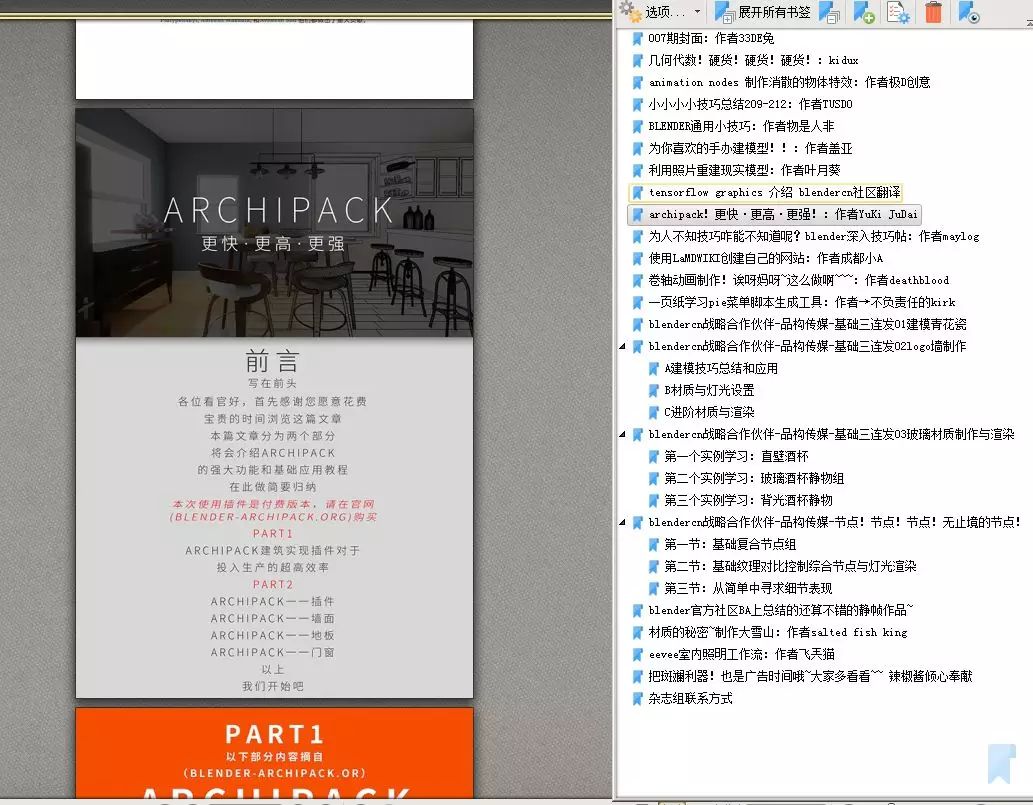The image size is (1033, 805).
Task: Delete bookmark with the red trash icon
Action: pyautogui.click(x=934, y=12)
